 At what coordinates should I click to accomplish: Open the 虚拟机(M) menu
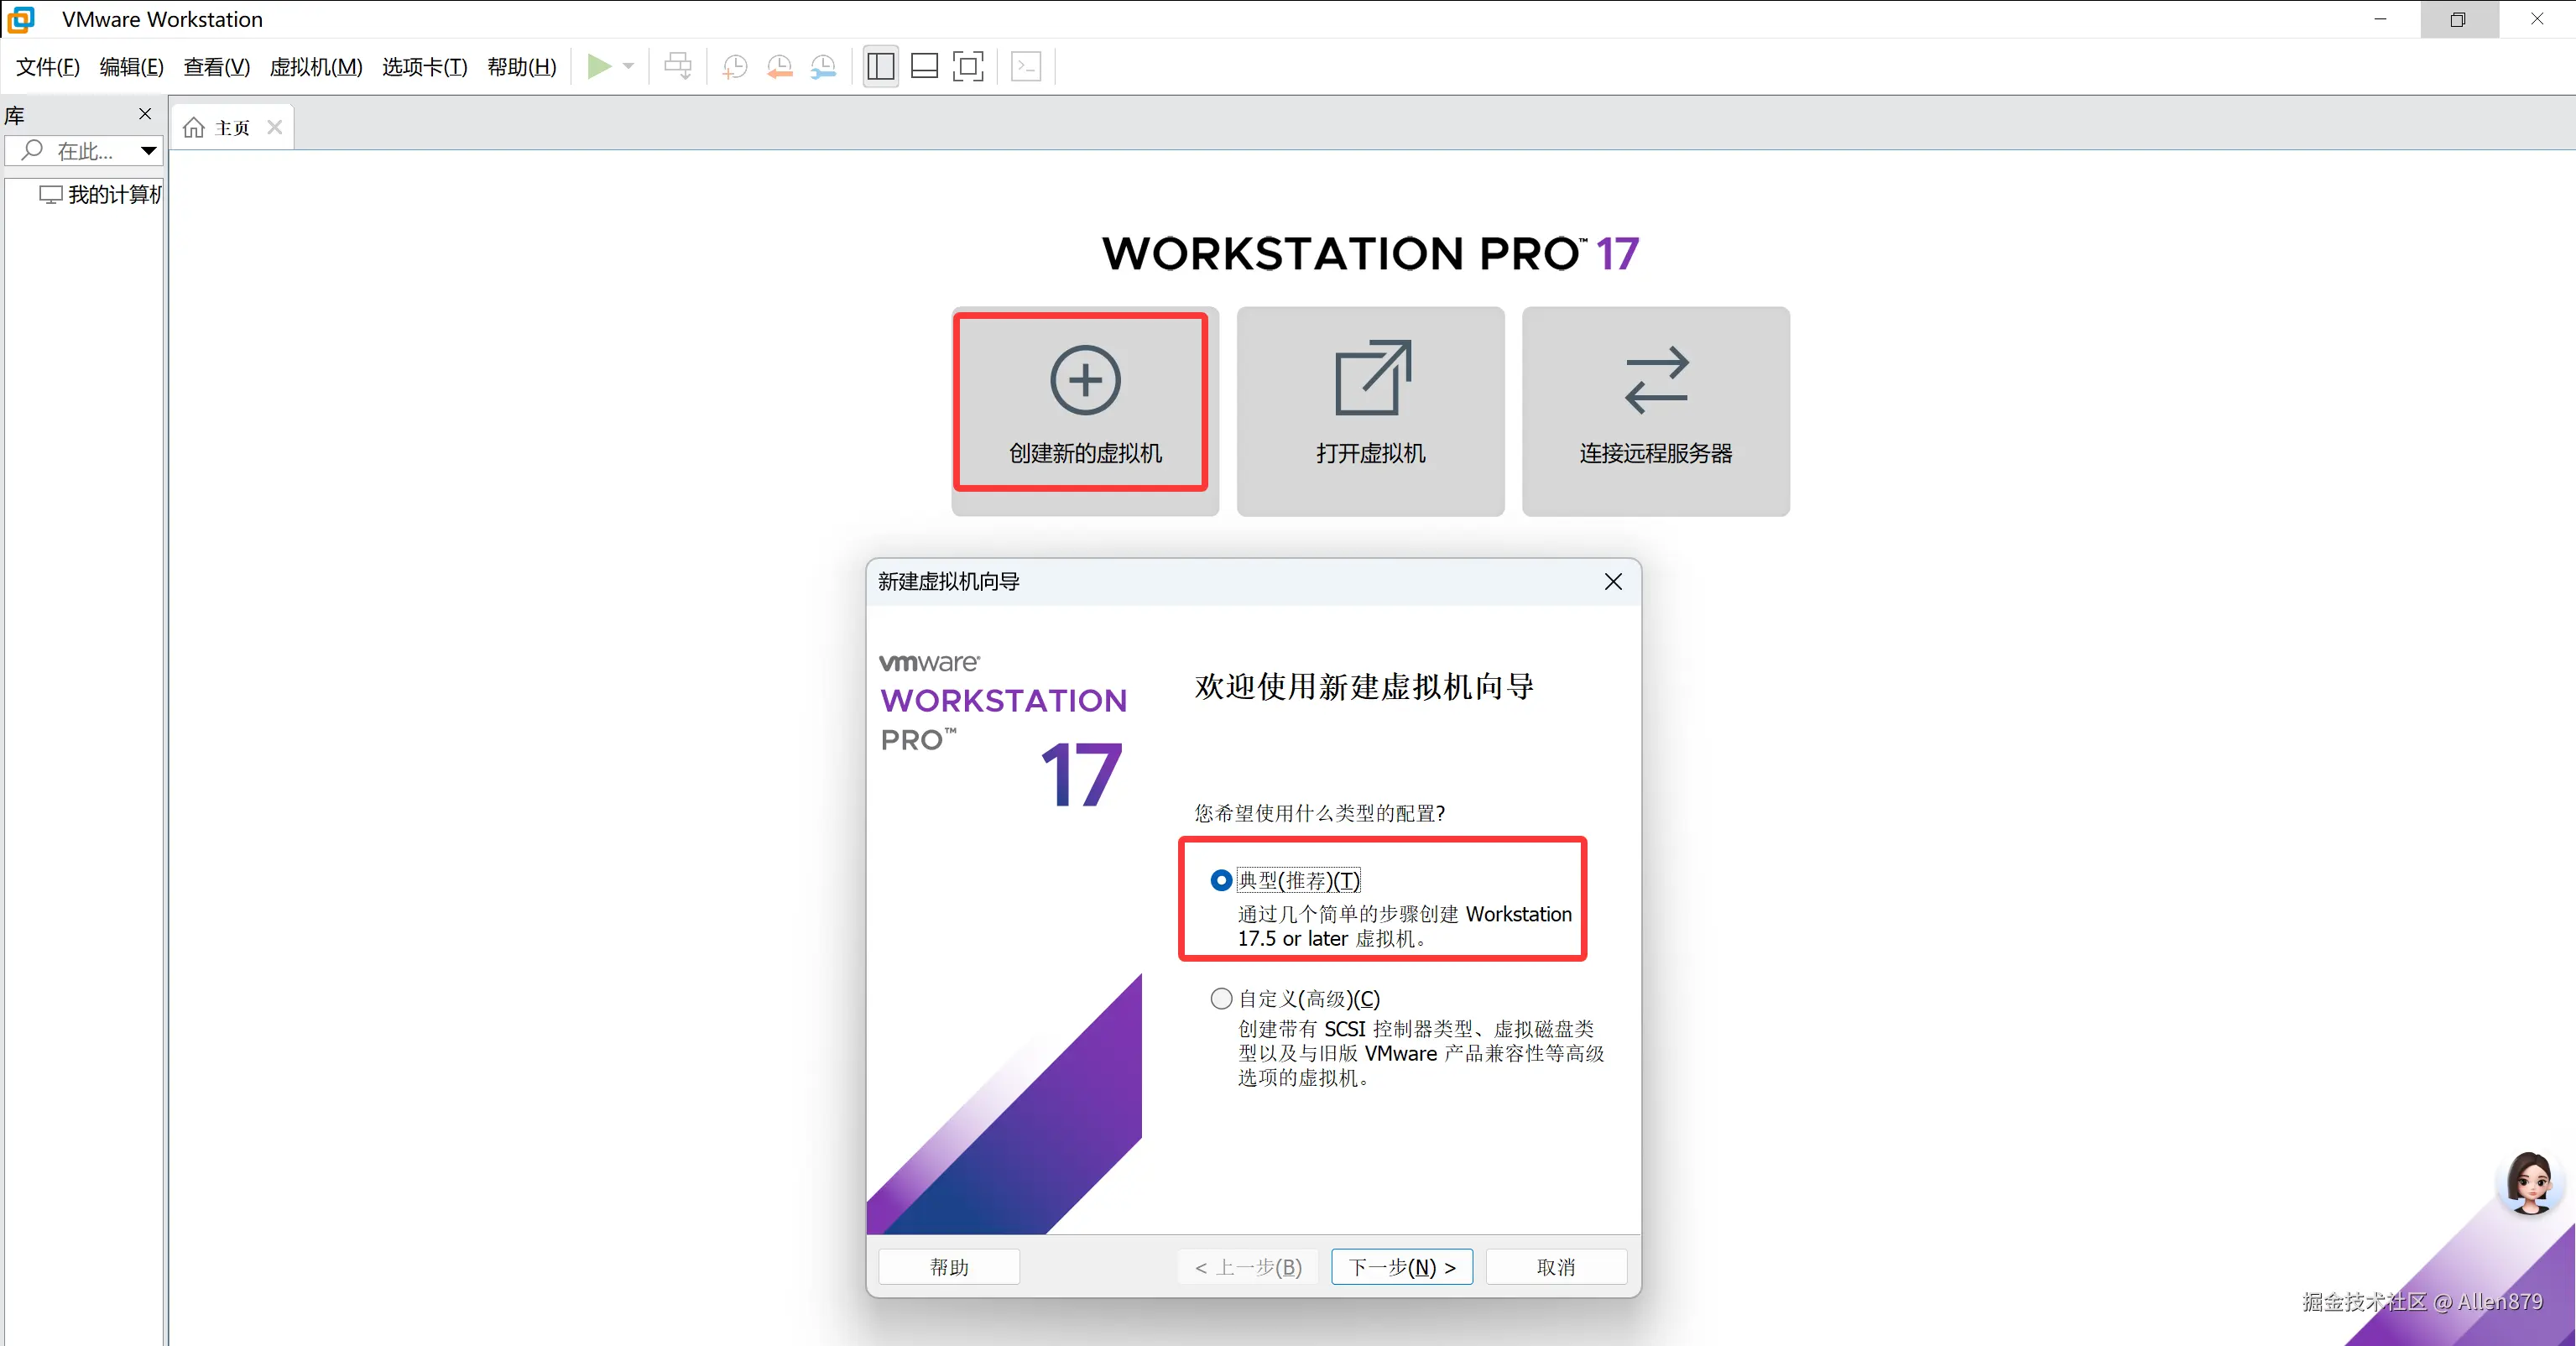click(x=316, y=67)
